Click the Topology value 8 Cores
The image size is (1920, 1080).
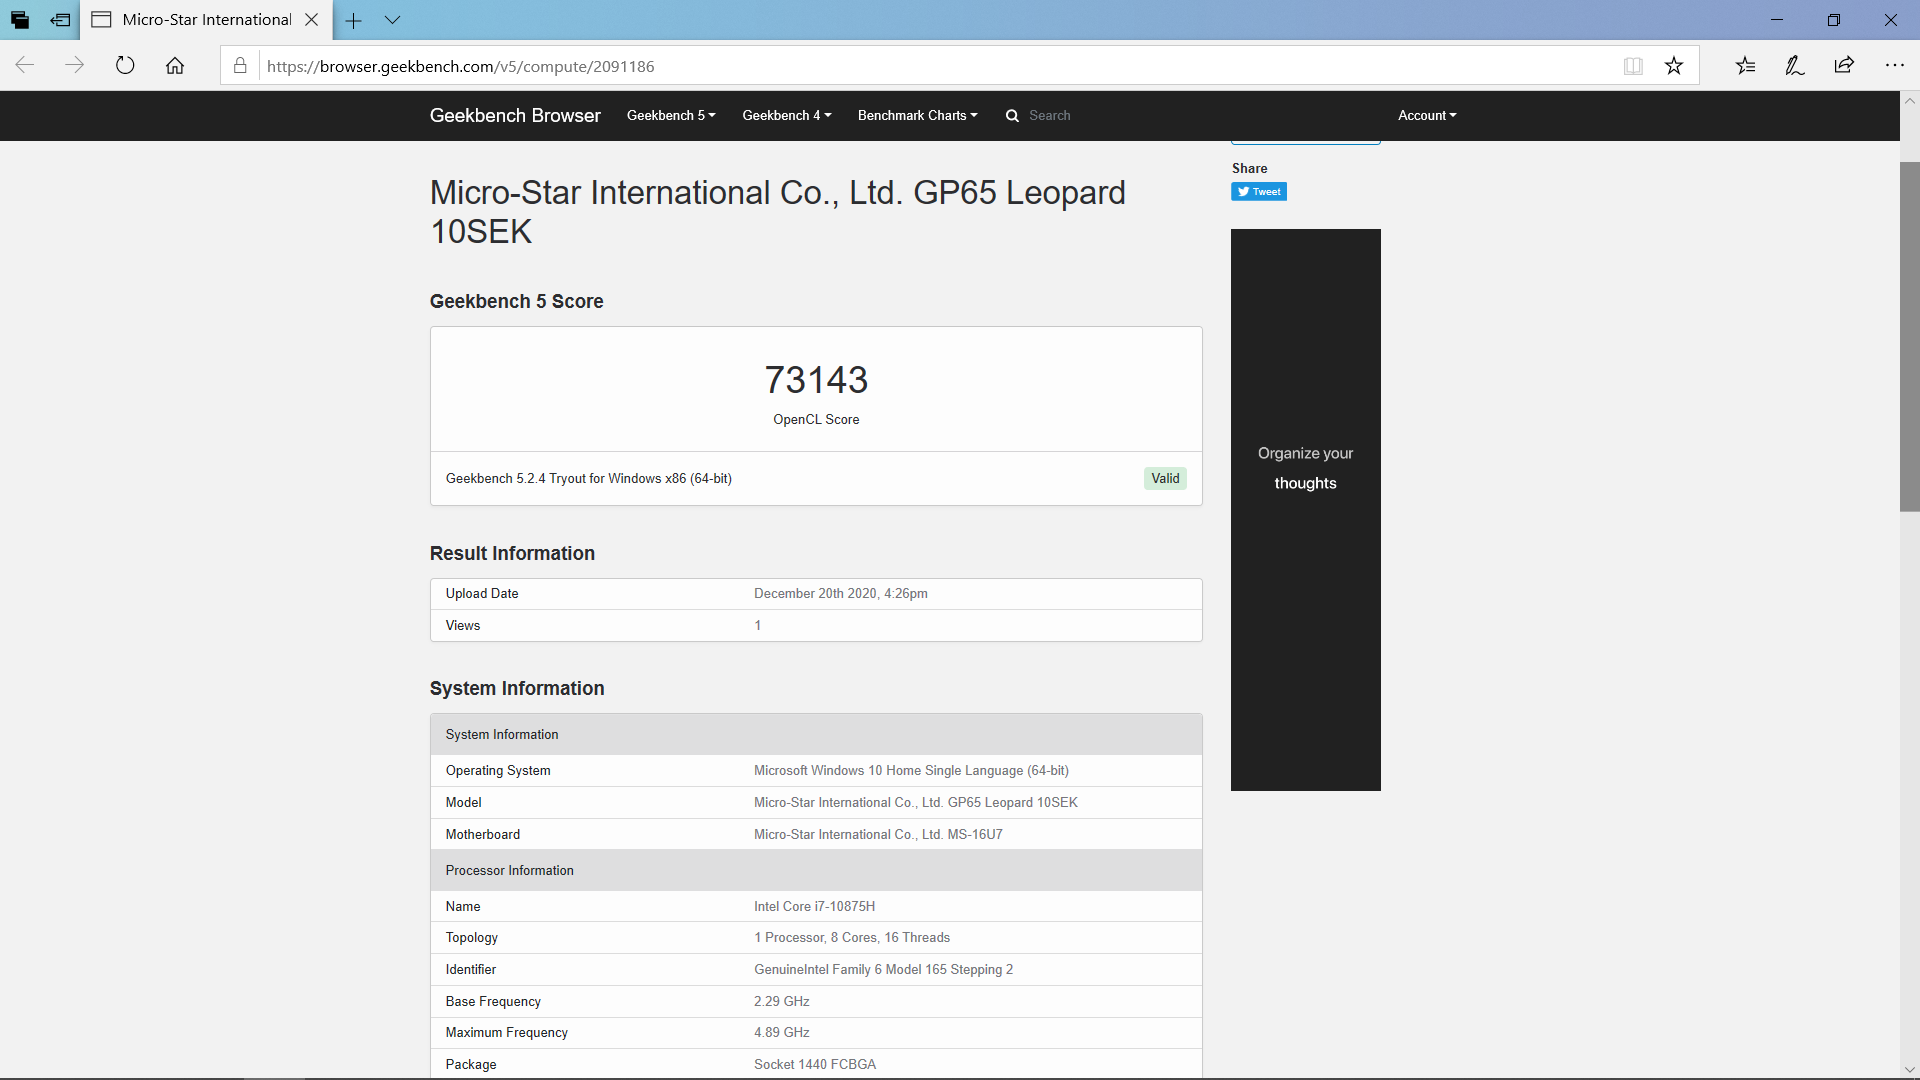tap(852, 938)
